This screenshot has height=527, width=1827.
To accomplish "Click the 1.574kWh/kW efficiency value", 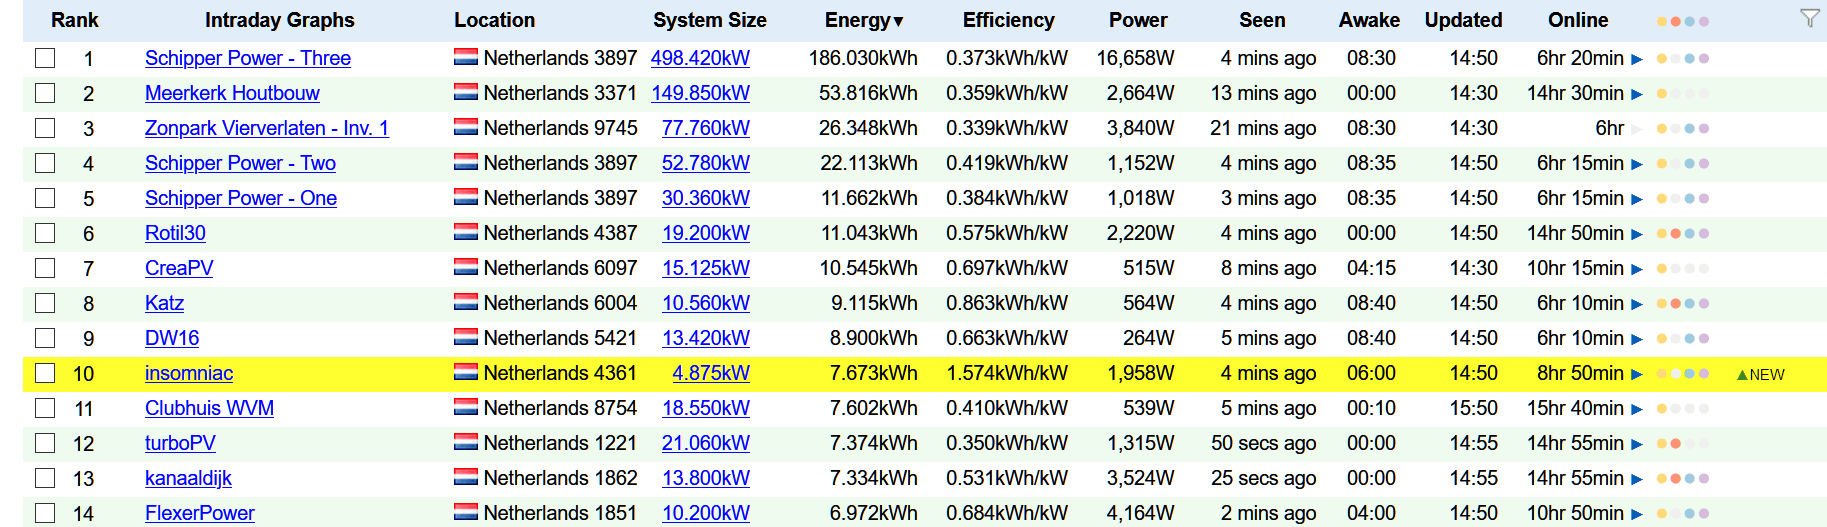I will pyautogui.click(x=1007, y=373).
